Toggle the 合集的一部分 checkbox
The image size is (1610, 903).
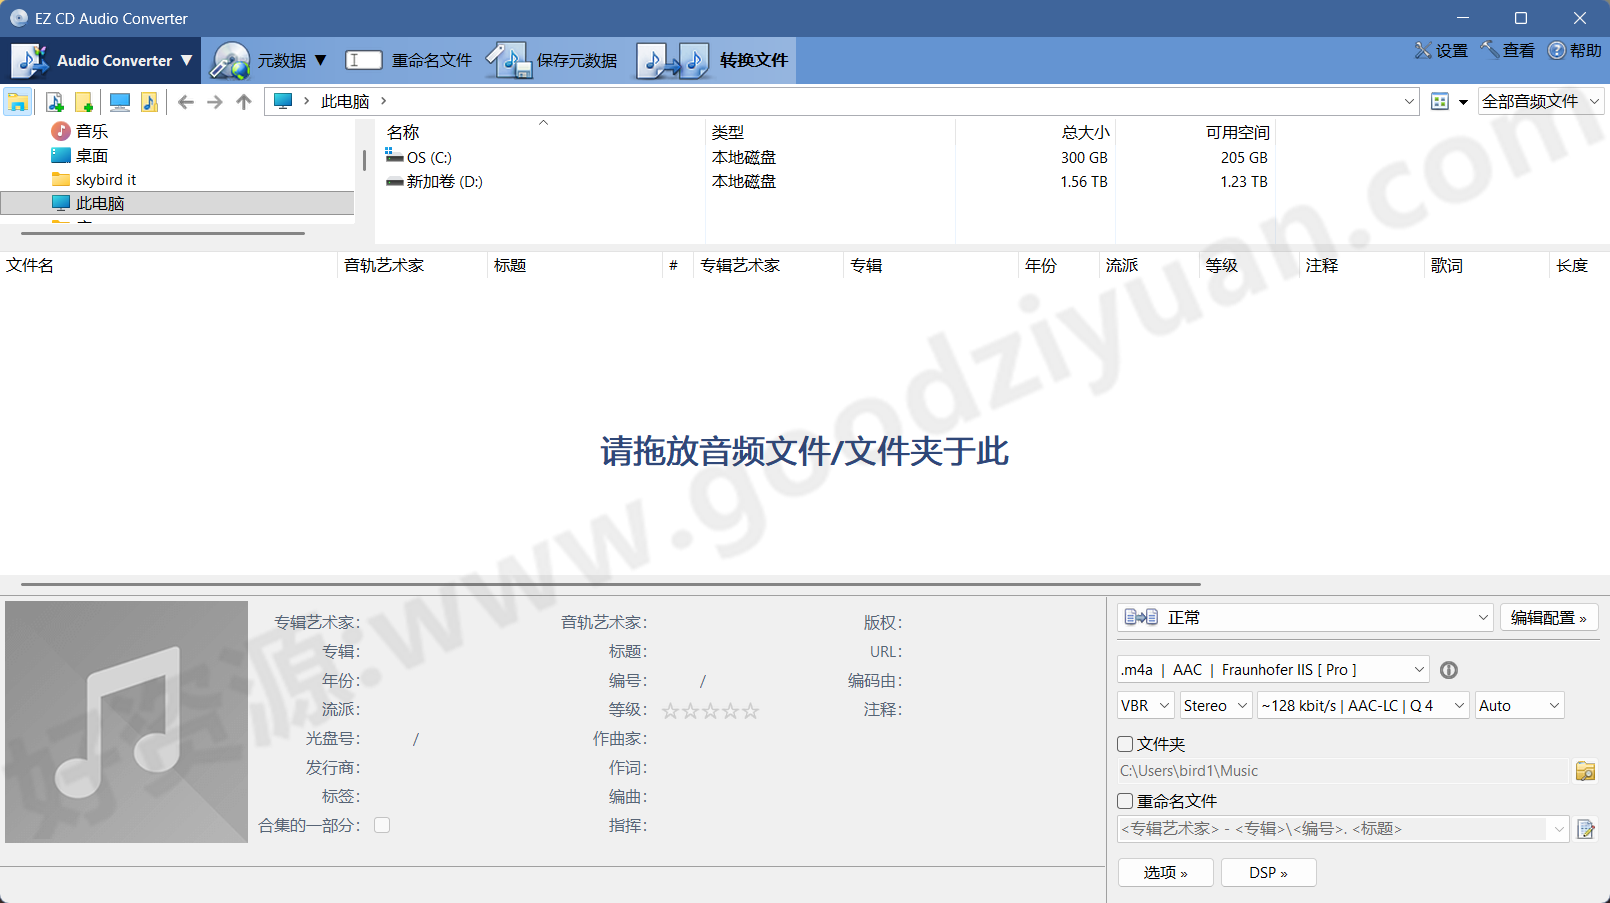click(381, 824)
